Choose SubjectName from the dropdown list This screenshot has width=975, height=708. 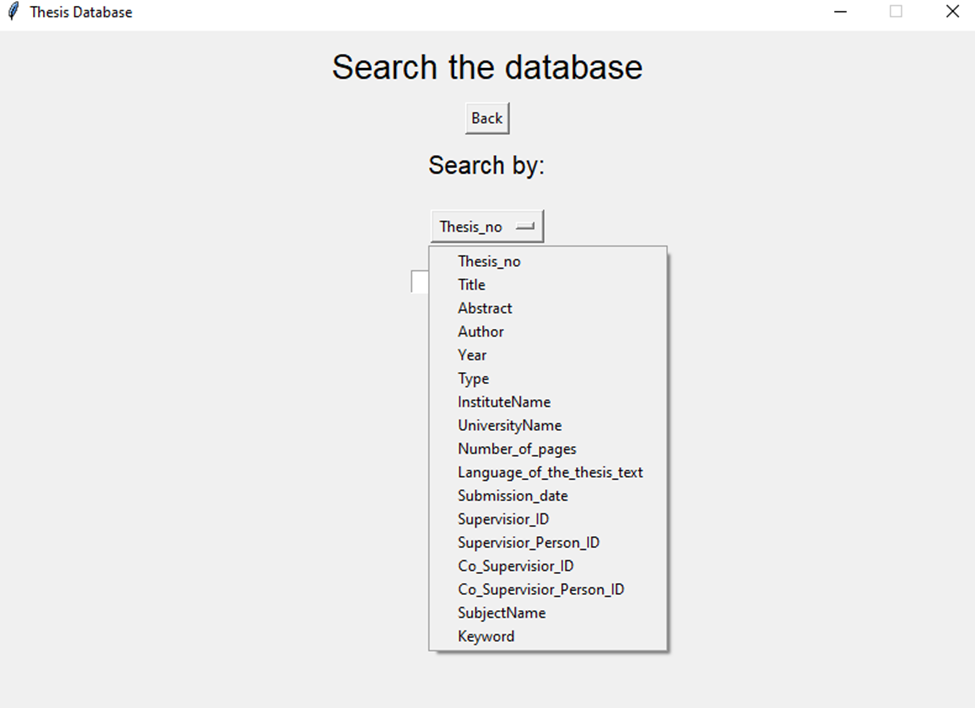501,613
